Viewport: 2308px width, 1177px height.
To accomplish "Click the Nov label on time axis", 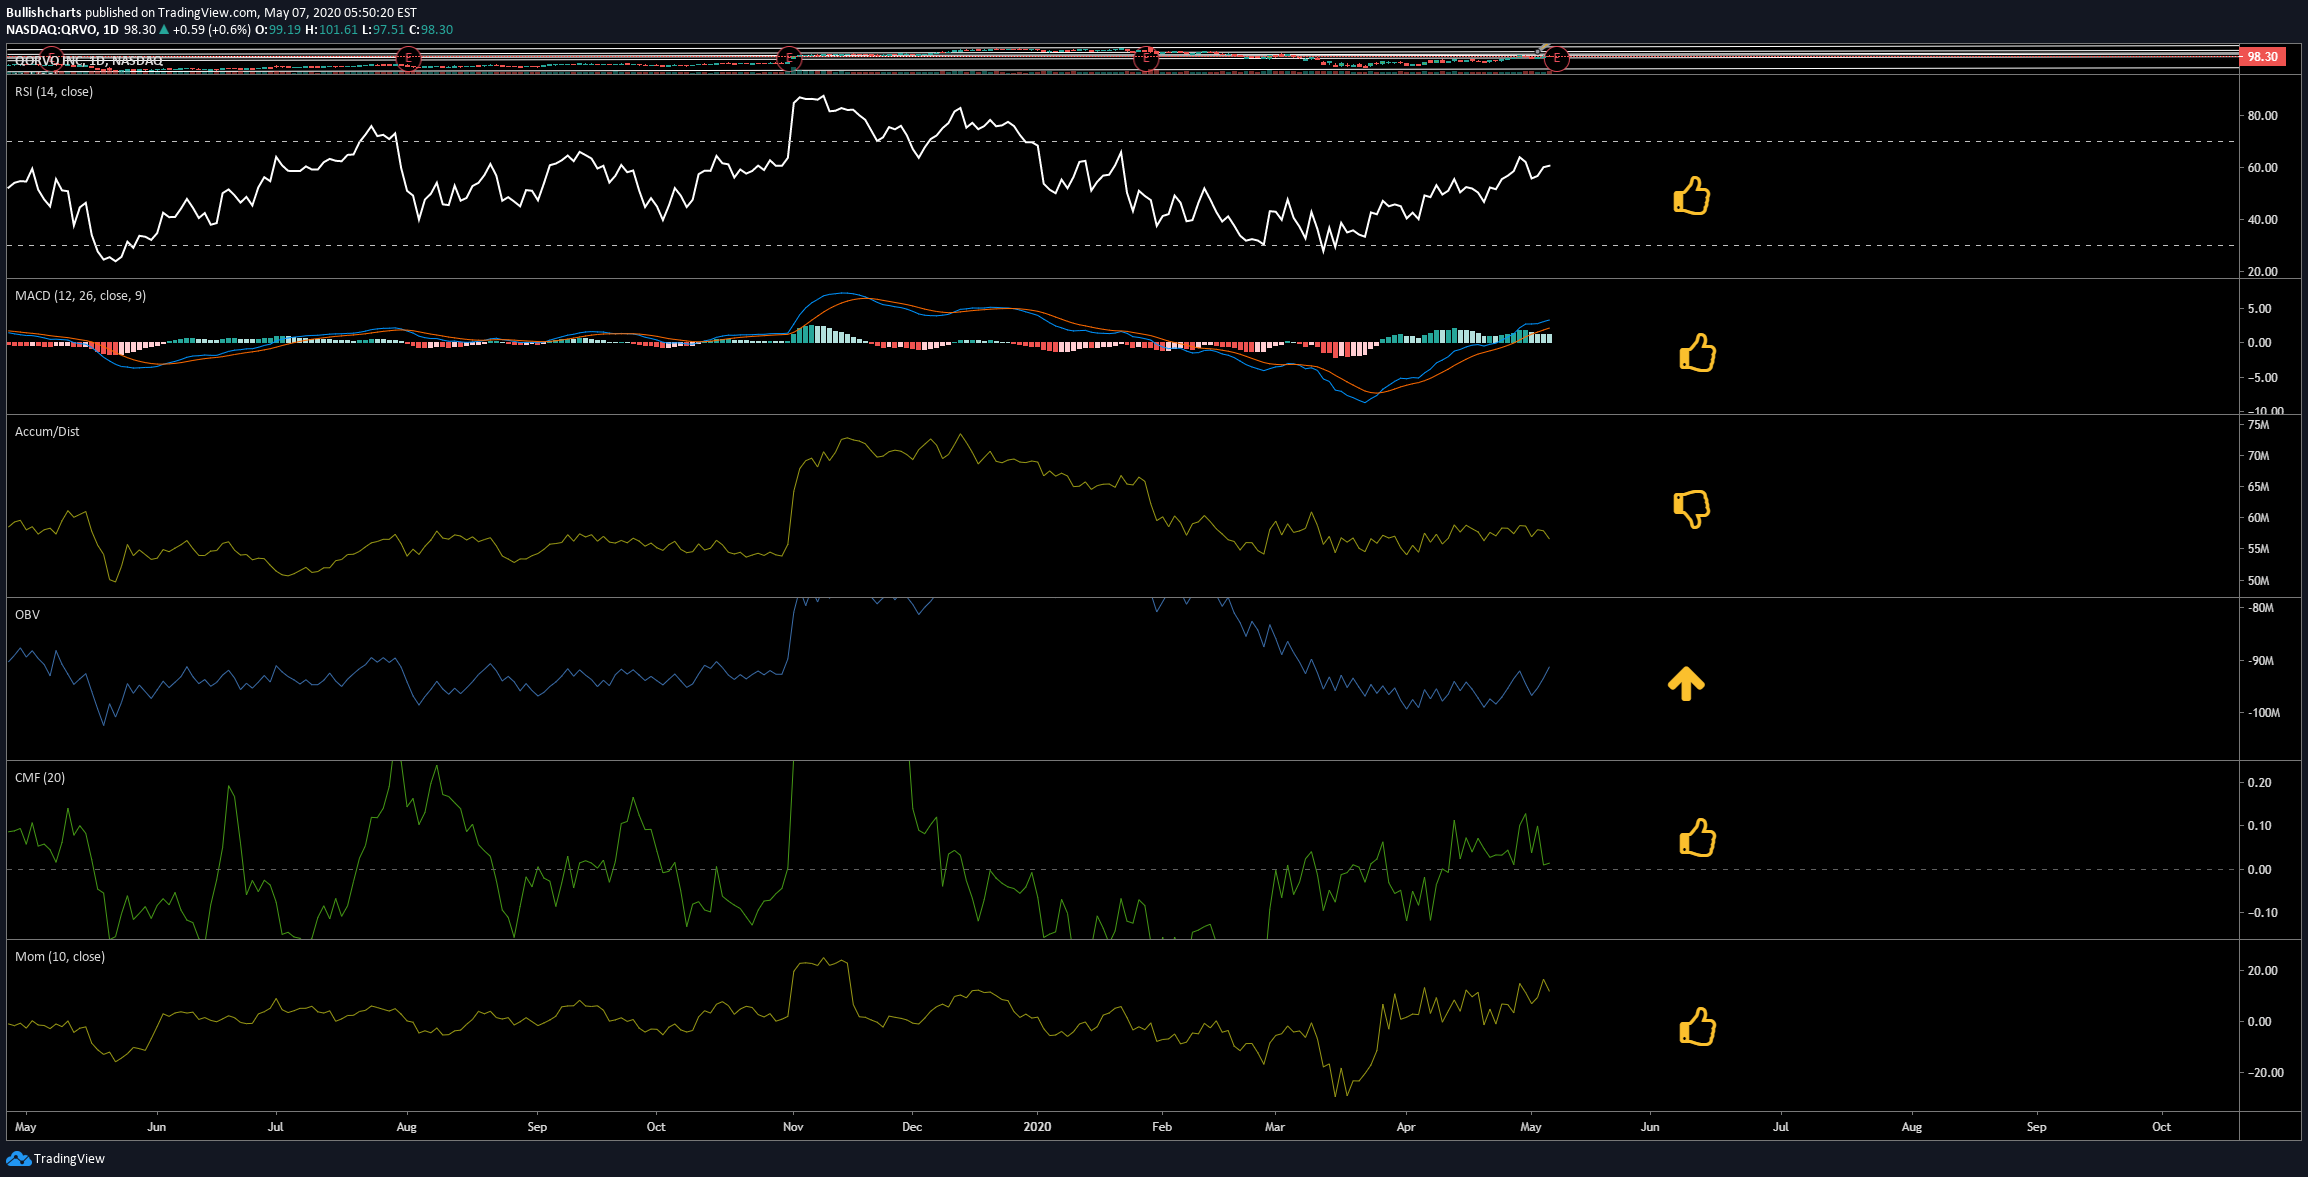I will [793, 1127].
